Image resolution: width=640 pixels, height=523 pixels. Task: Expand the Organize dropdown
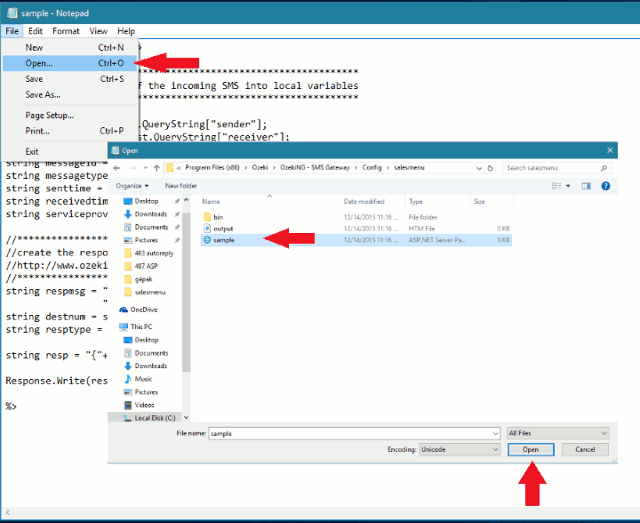131,185
